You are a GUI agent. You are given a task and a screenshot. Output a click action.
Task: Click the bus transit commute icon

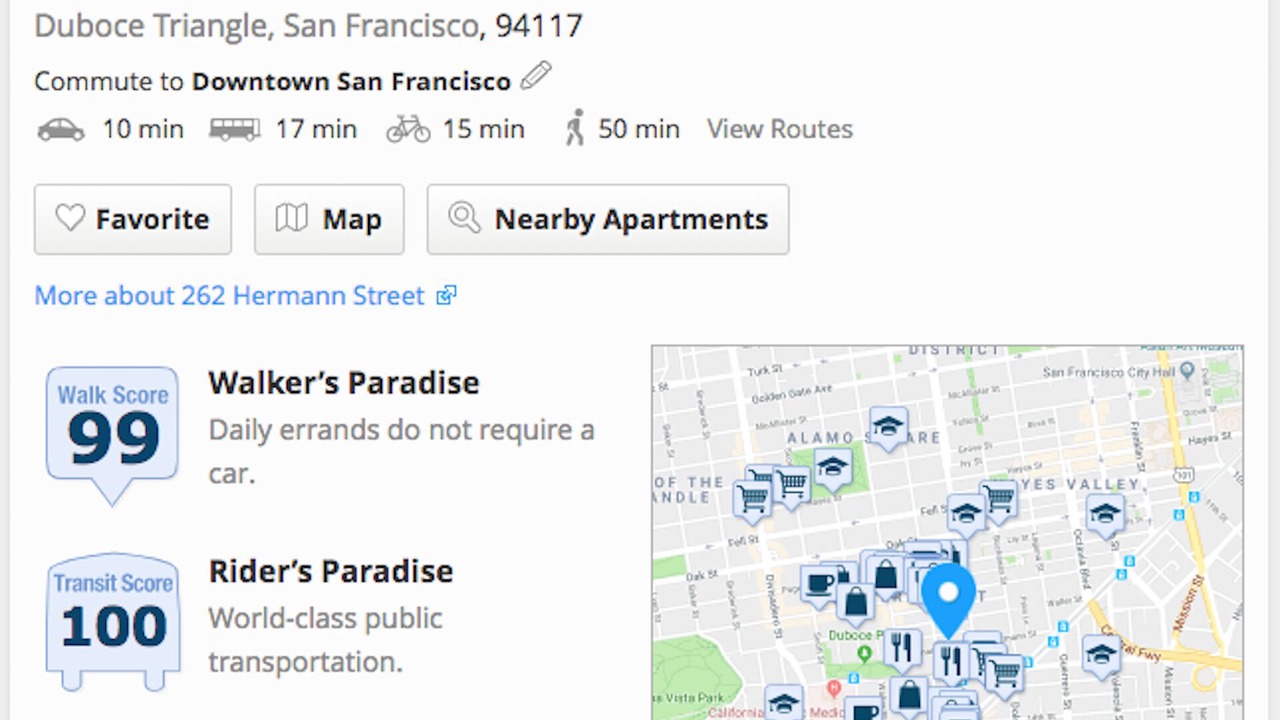click(234, 130)
